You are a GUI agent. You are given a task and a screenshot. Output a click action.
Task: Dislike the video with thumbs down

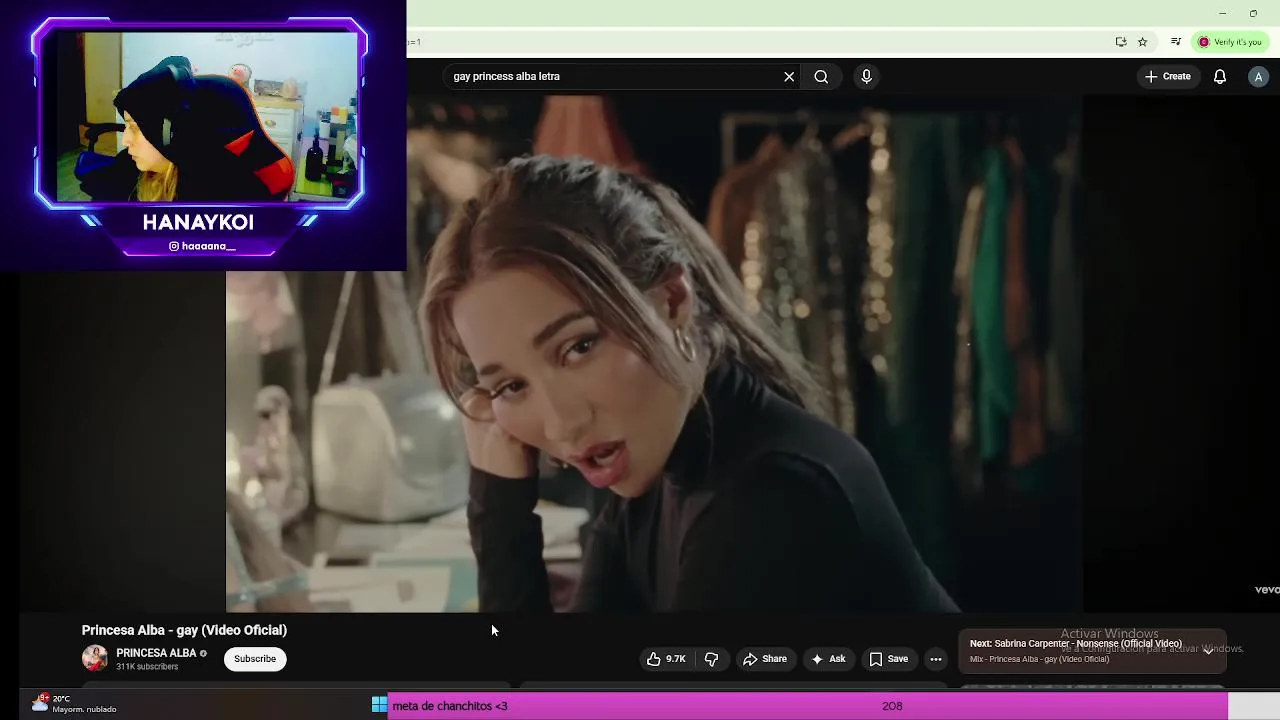coord(711,659)
